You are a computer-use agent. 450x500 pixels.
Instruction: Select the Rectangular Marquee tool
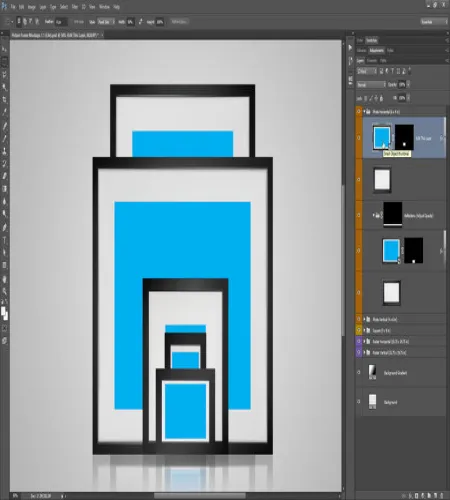point(4,62)
